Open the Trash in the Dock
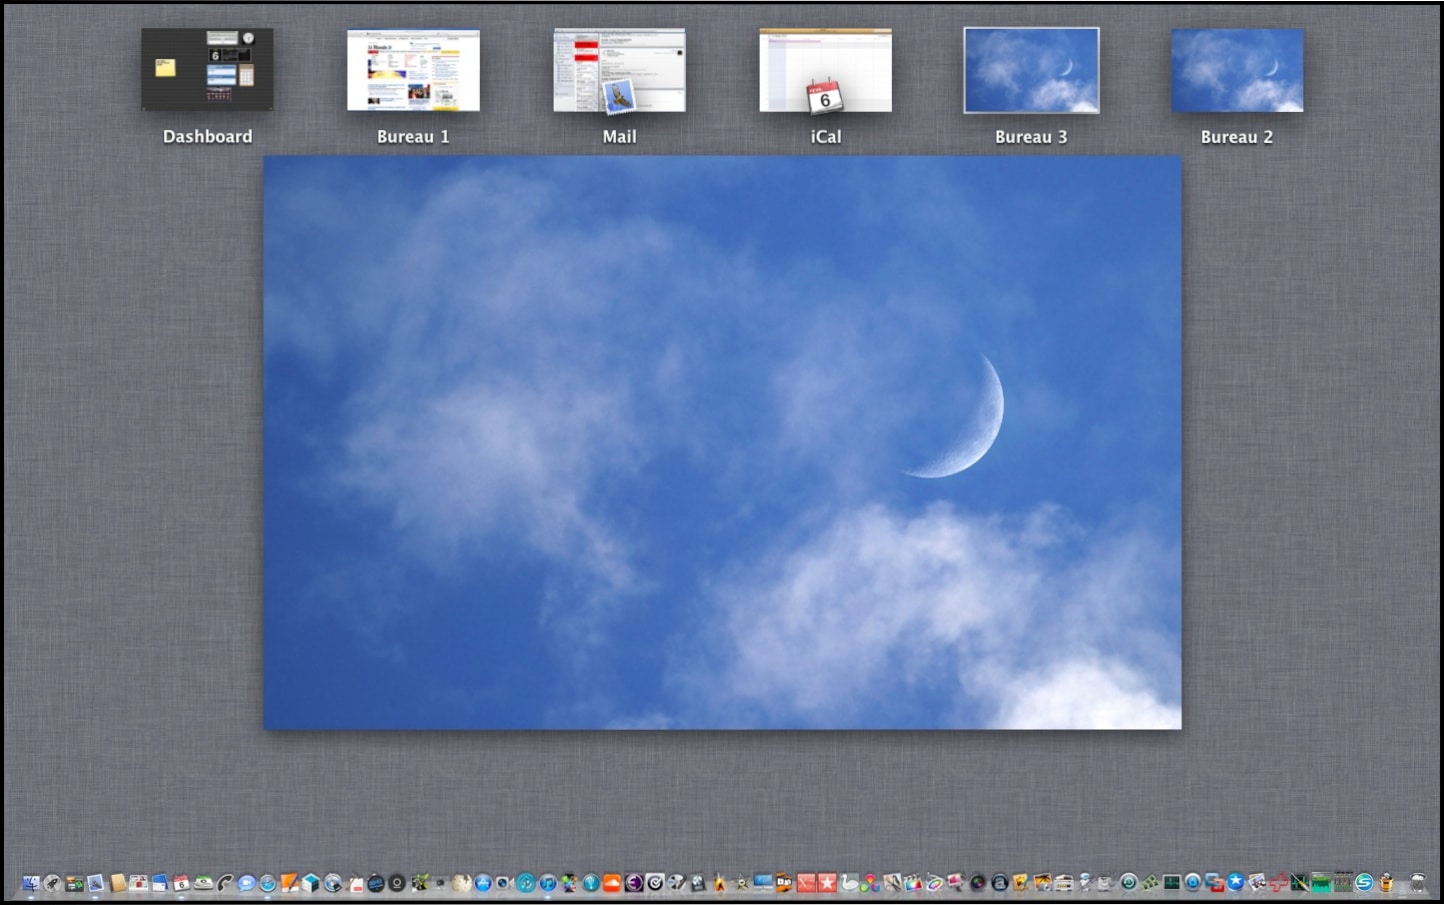 (x=1417, y=883)
